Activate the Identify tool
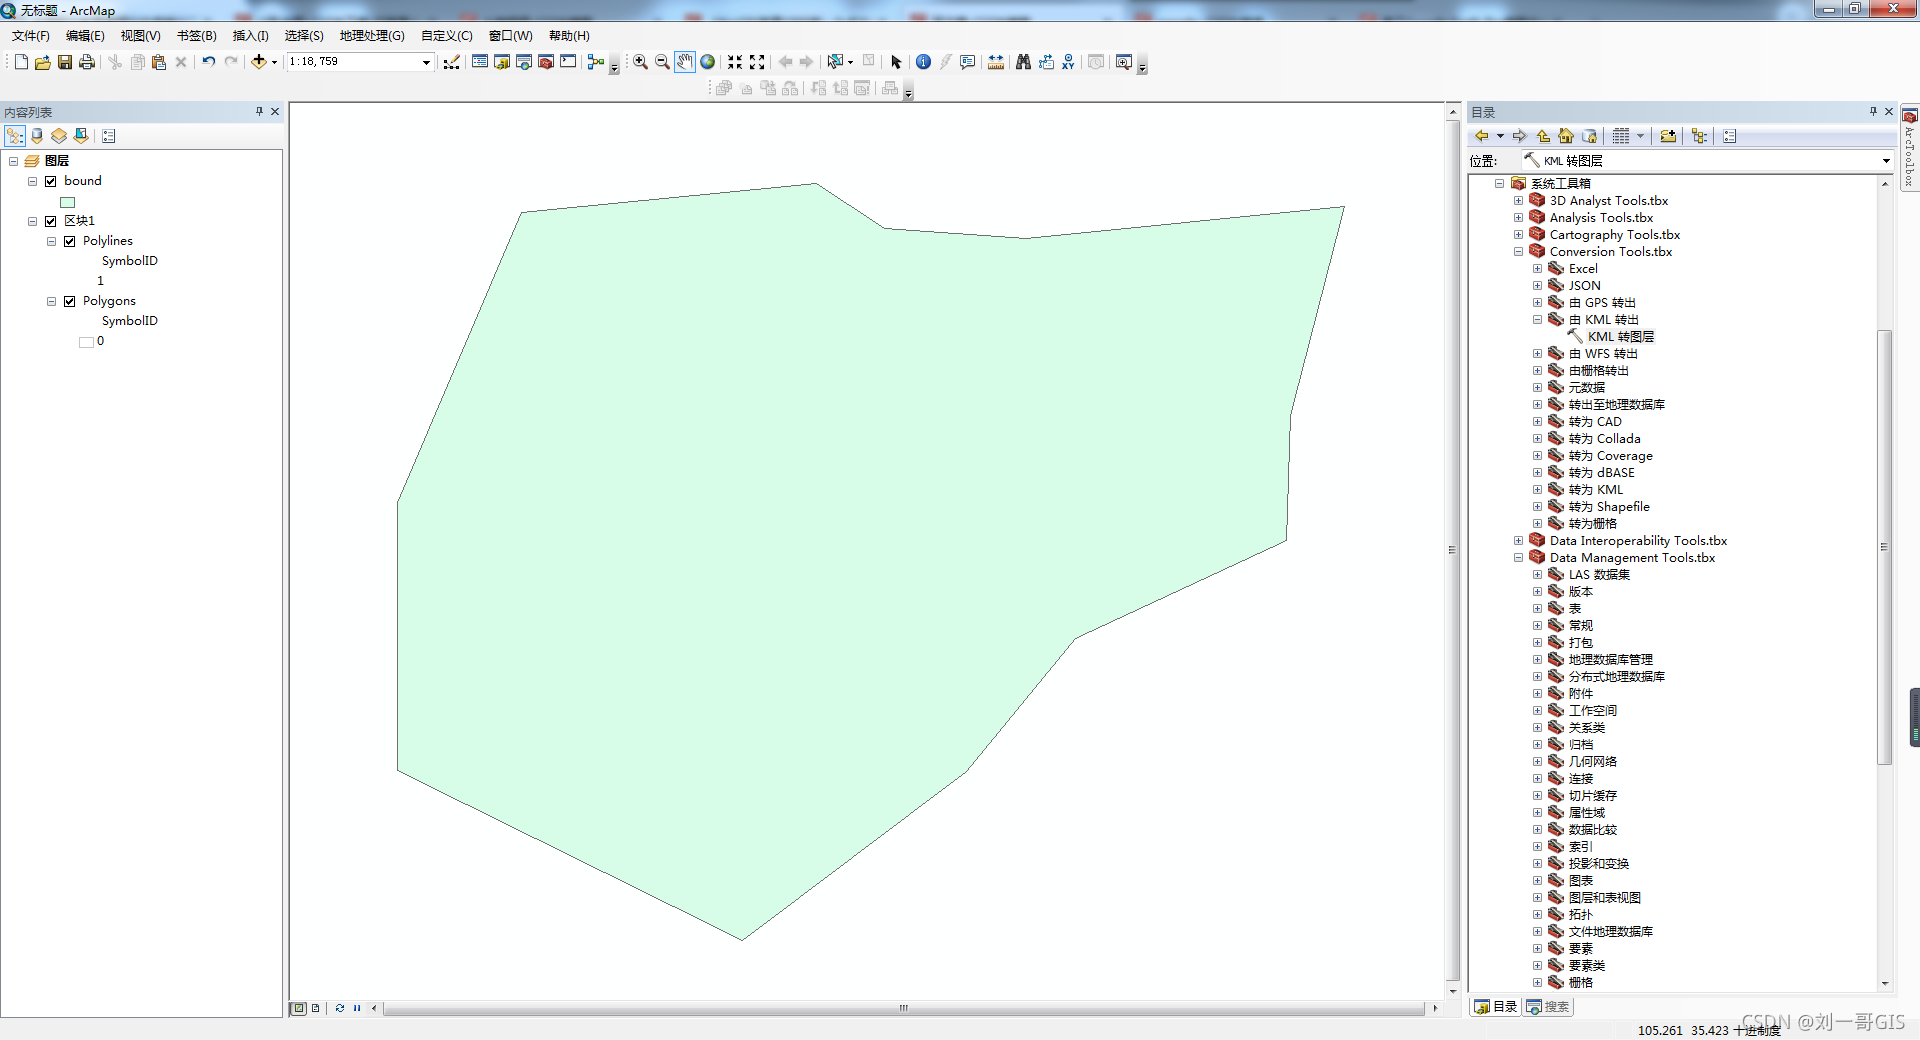Viewport: 1920px width, 1040px height. tap(923, 62)
